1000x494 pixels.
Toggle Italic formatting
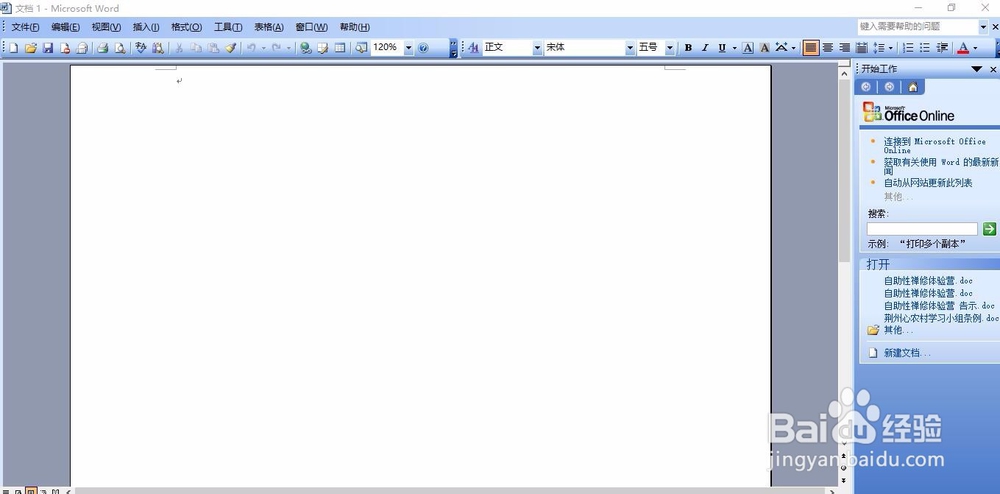click(x=705, y=48)
